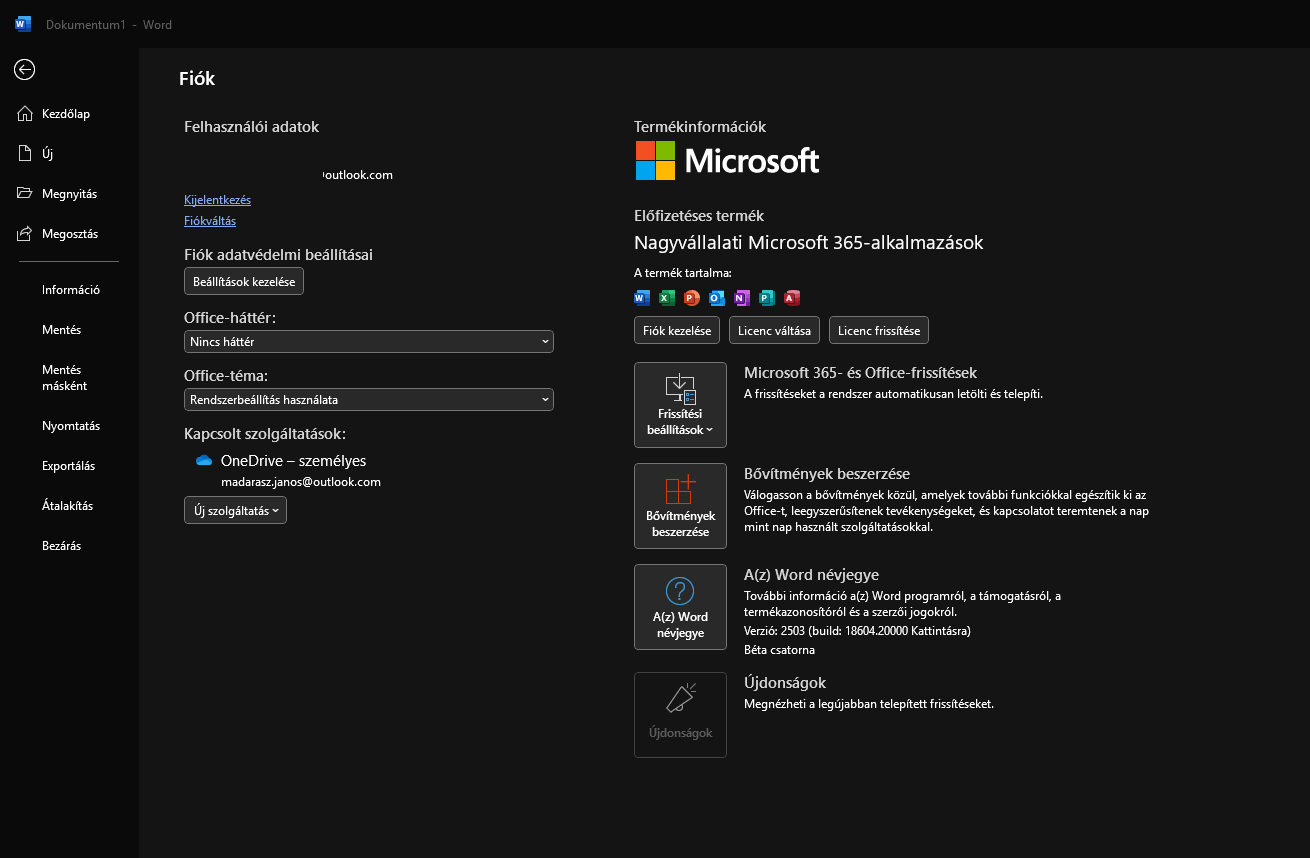Go to Megosztás in the sidebar
1310x858 pixels.
(69, 234)
